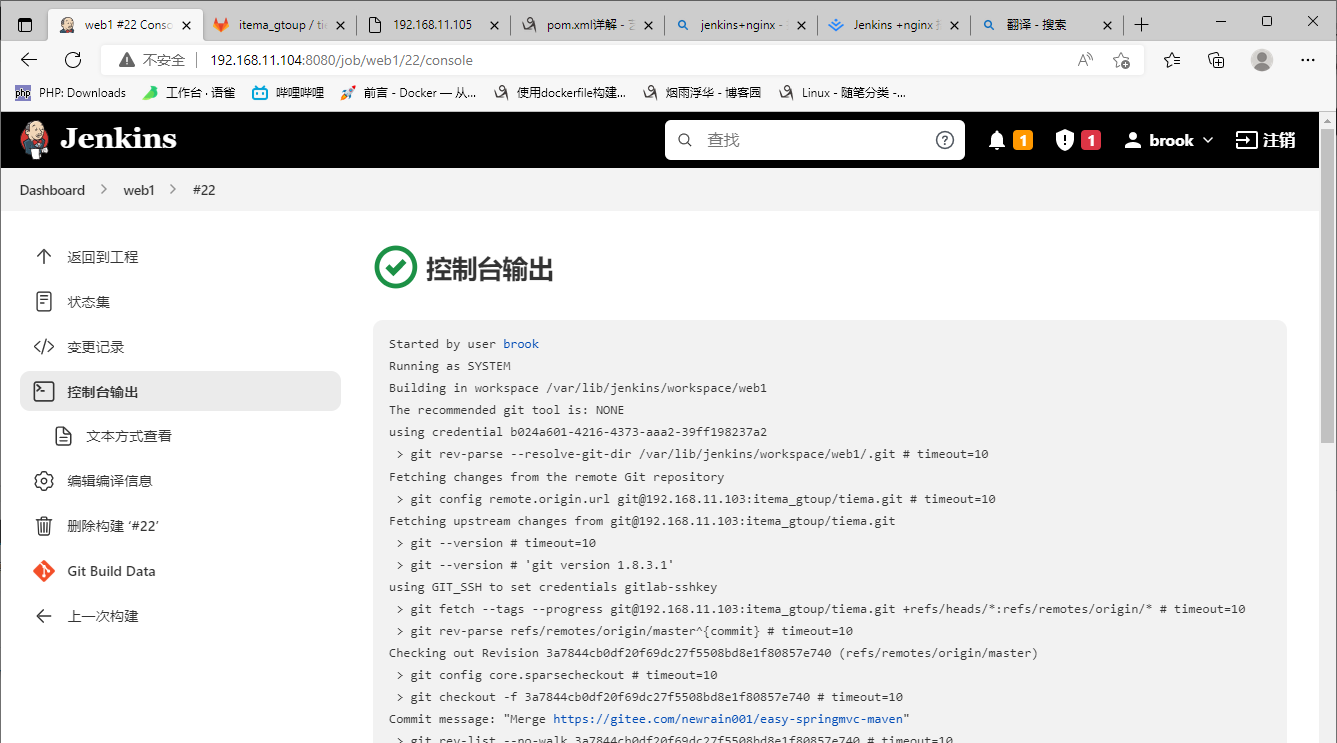Click the browser back arrow
Viewport: 1337px width, 743px height.
(x=29, y=60)
